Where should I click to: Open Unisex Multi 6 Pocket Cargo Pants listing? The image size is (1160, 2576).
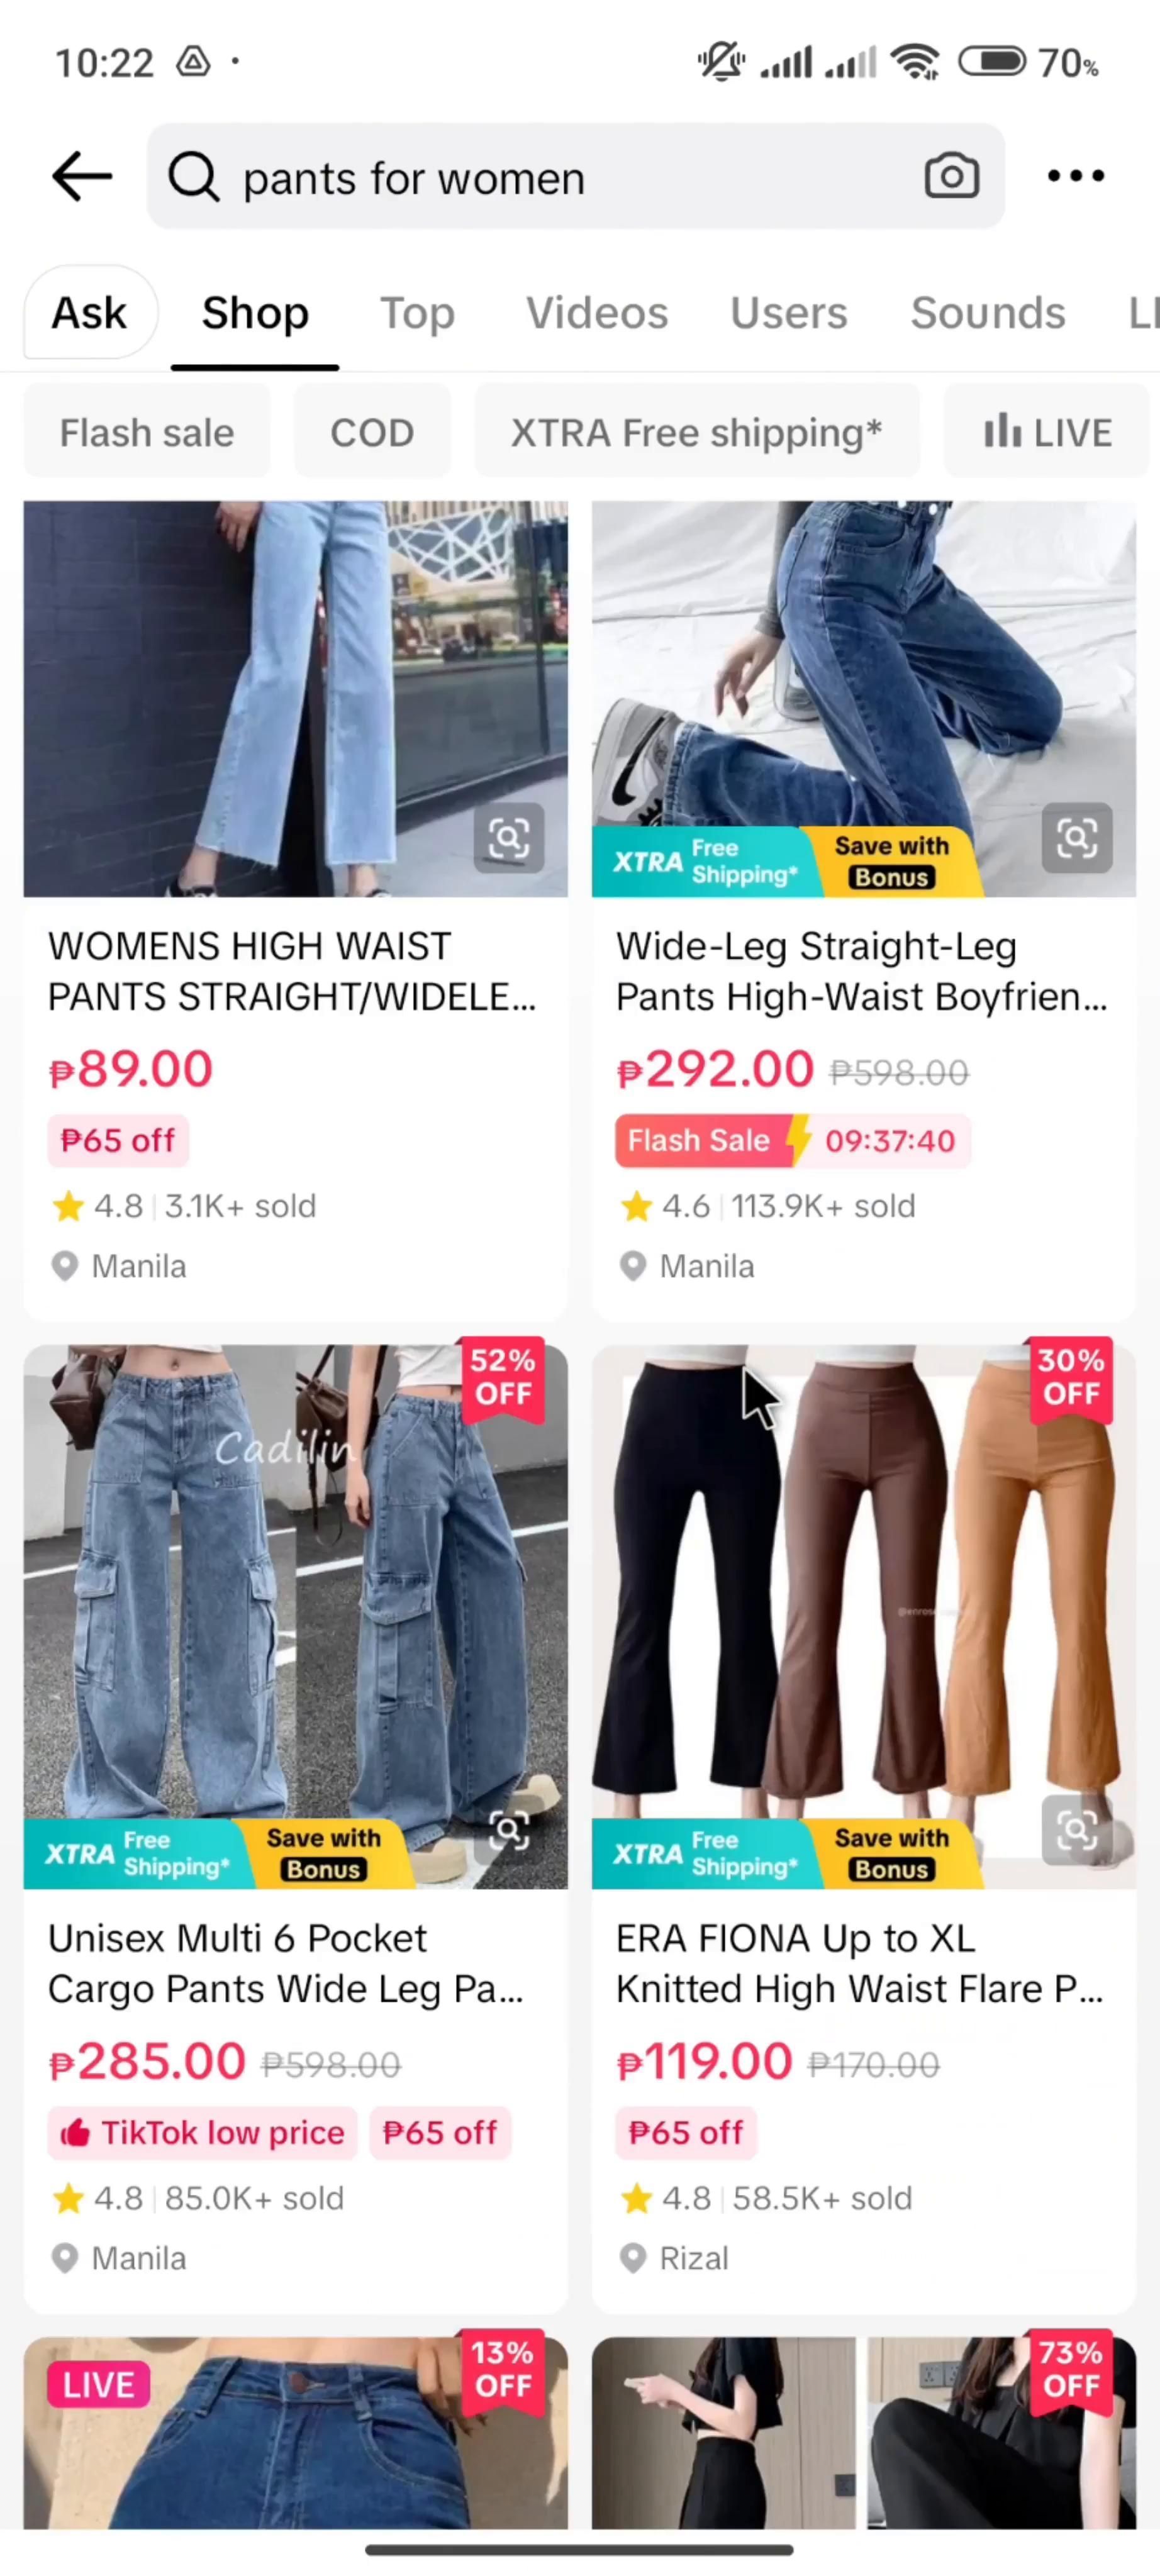click(296, 1828)
